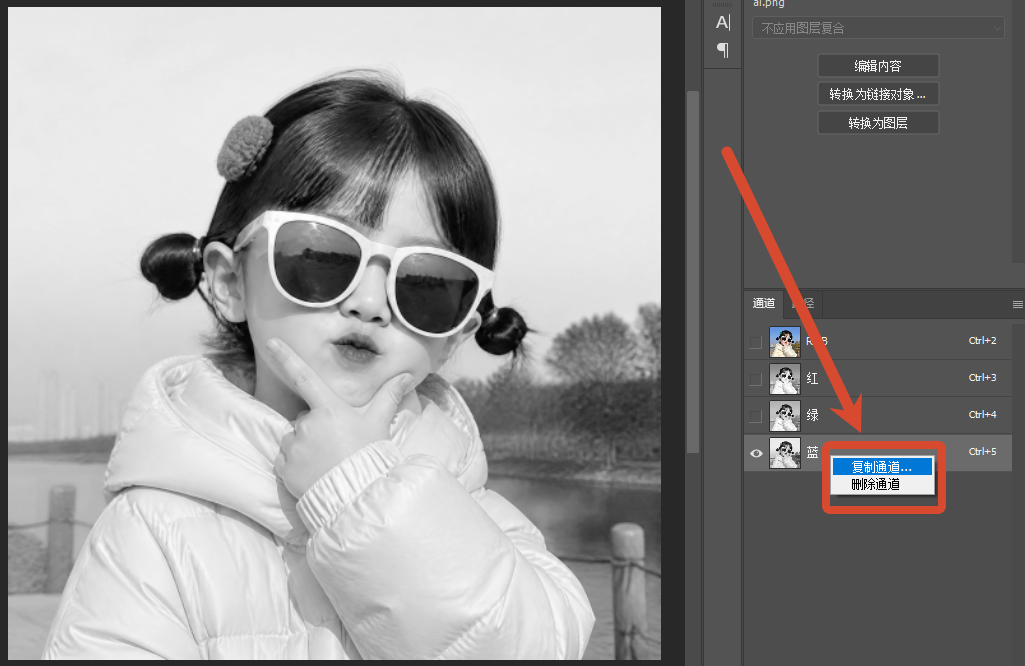Click the 绿 channel name
Screen dimensions: 1025x666
(x=813, y=415)
